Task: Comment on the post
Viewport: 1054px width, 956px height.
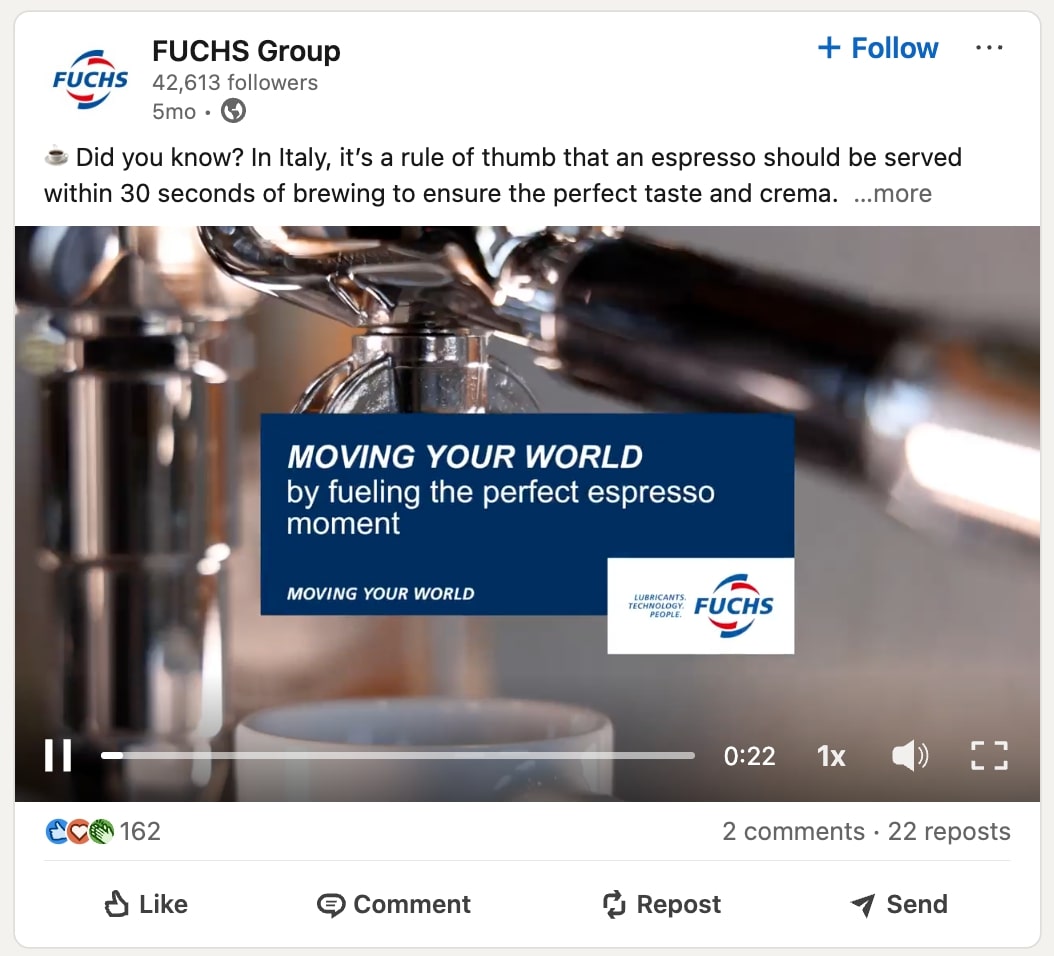Action: point(394,904)
